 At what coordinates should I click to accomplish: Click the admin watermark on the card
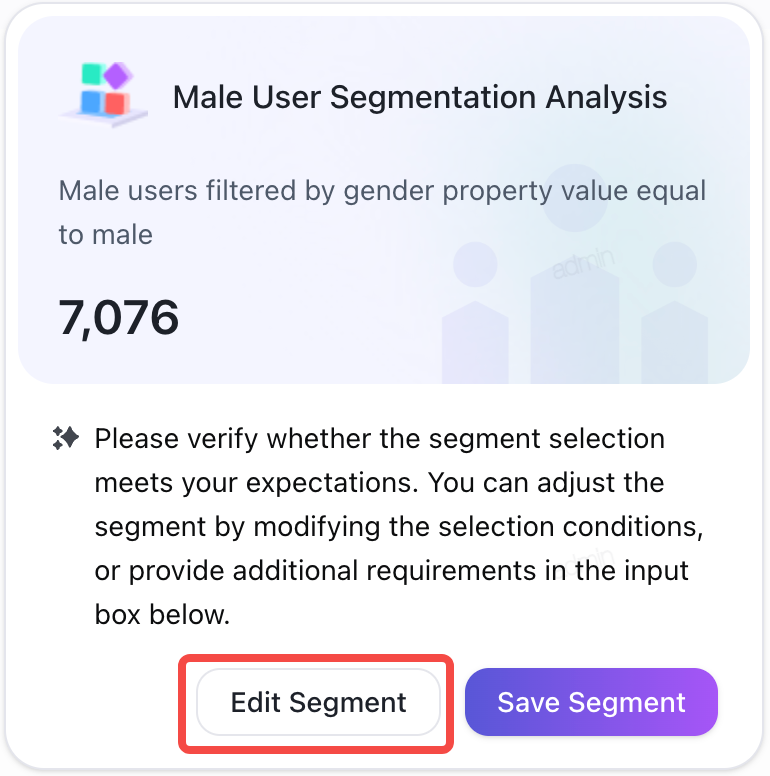584,262
